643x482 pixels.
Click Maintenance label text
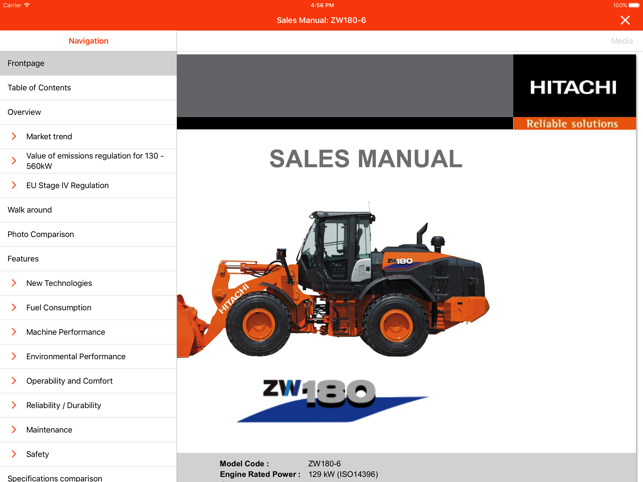[49, 430]
